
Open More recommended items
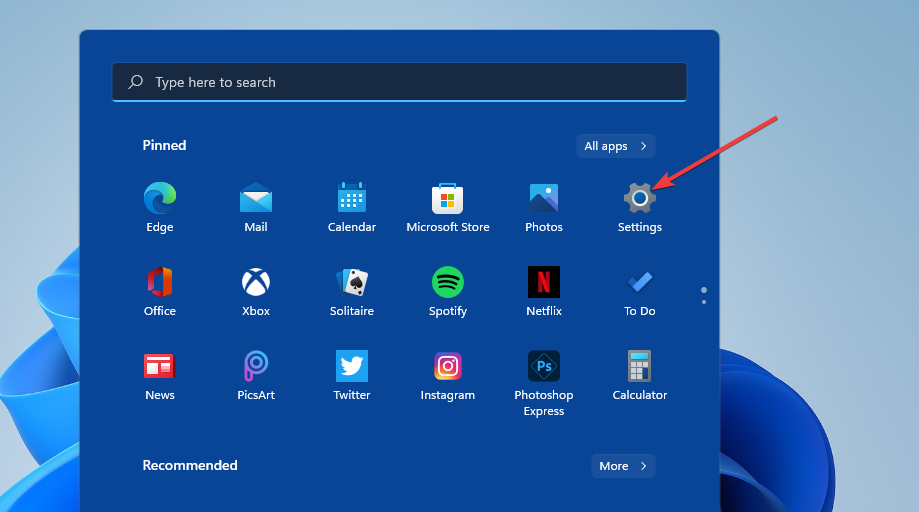(623, 466)
